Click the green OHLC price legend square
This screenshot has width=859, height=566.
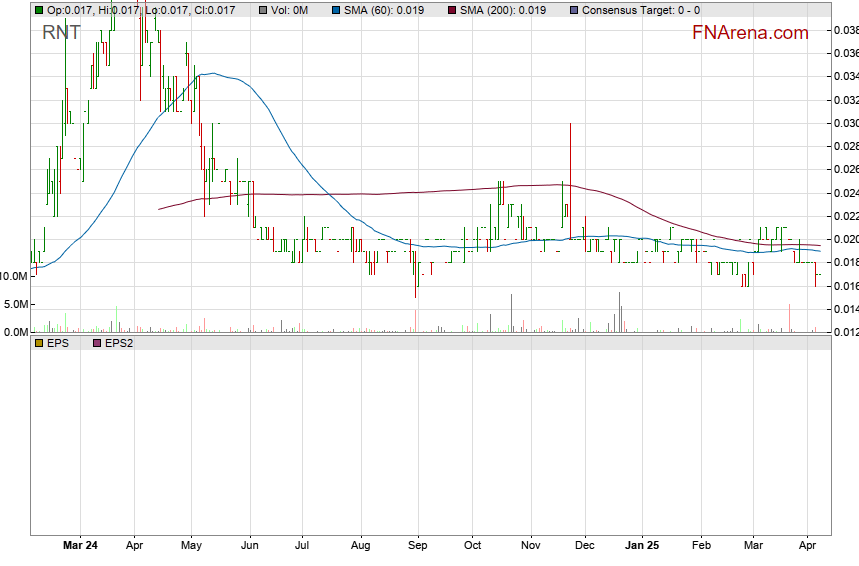point(39,10)
